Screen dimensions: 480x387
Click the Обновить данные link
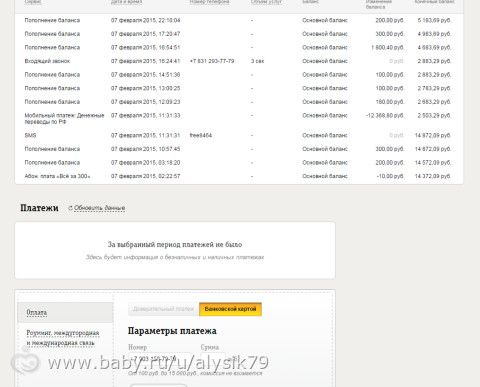point(99,208)
